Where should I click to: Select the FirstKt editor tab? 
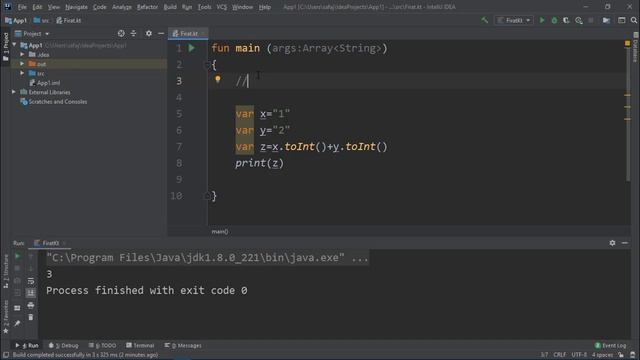click(x=187, y=33)
